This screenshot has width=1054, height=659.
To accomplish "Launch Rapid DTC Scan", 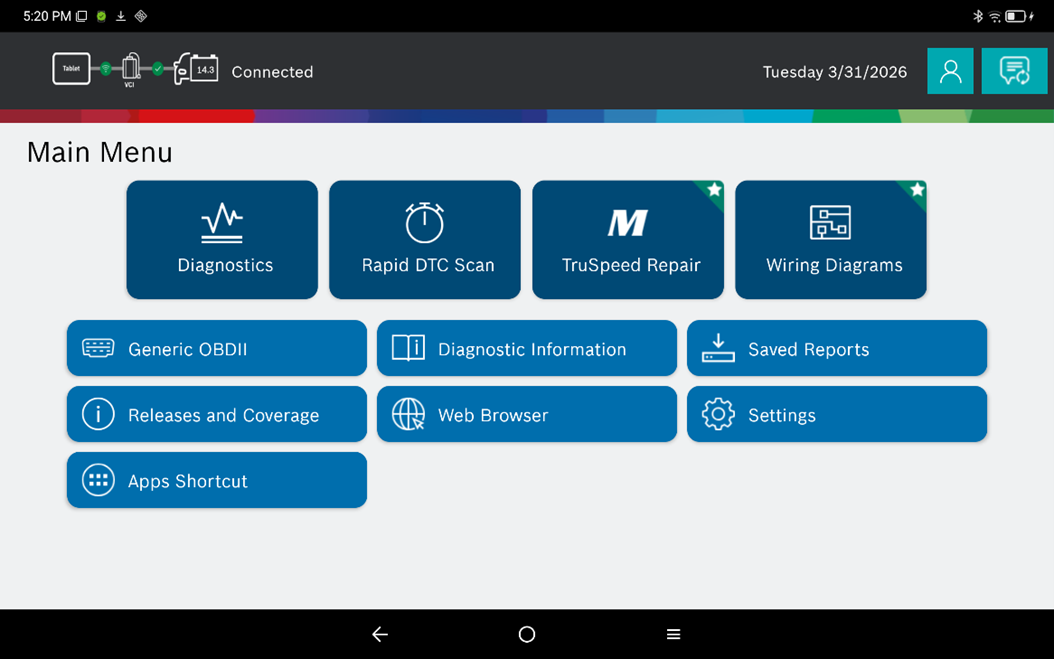I will 425,240.
